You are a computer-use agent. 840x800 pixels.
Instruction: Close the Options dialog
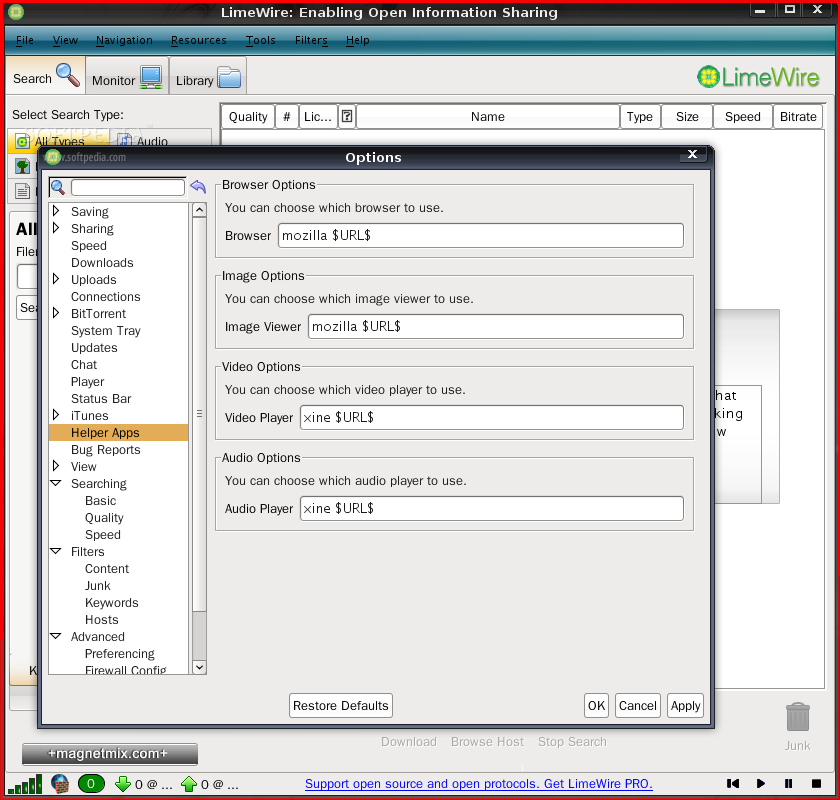coord(693,154)
